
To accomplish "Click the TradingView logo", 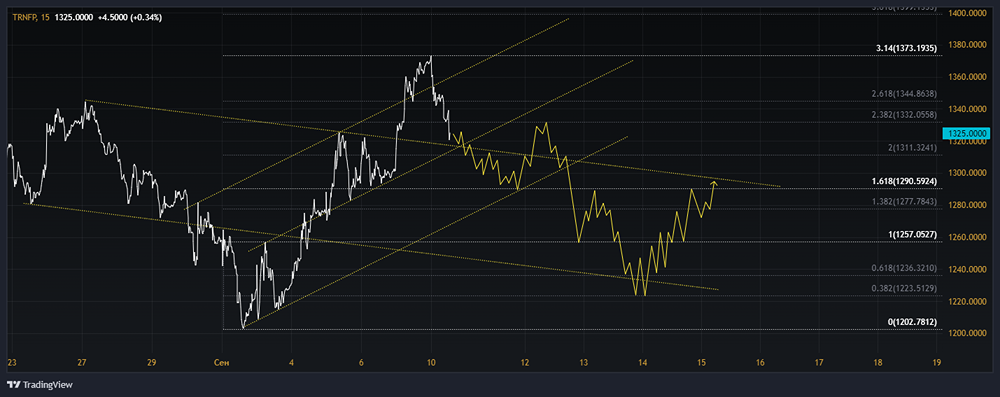I will (40, 385).
